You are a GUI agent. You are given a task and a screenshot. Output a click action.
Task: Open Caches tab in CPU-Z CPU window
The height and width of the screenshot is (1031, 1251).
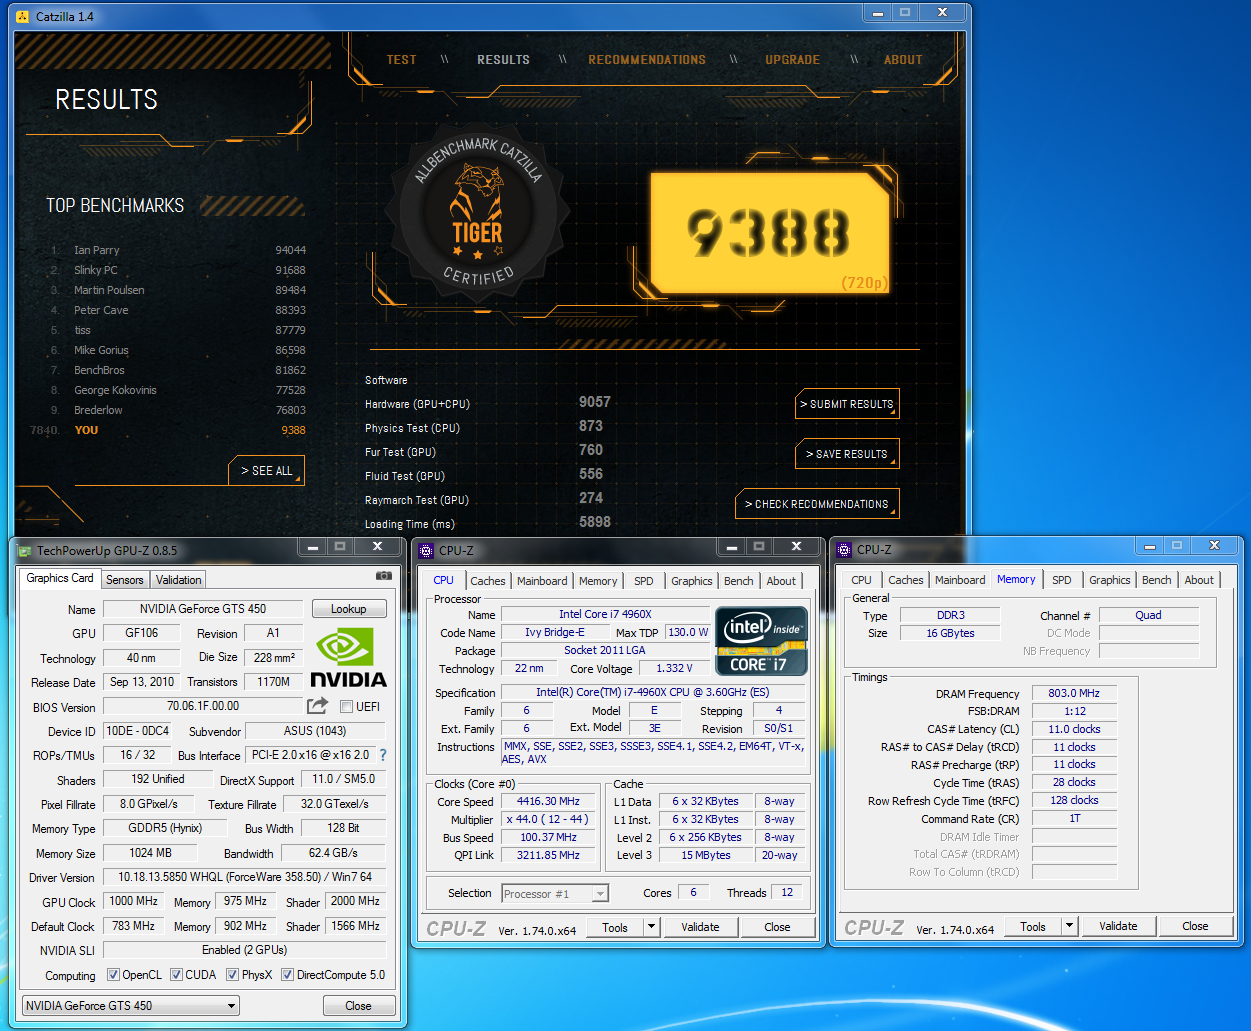(488, 581)
